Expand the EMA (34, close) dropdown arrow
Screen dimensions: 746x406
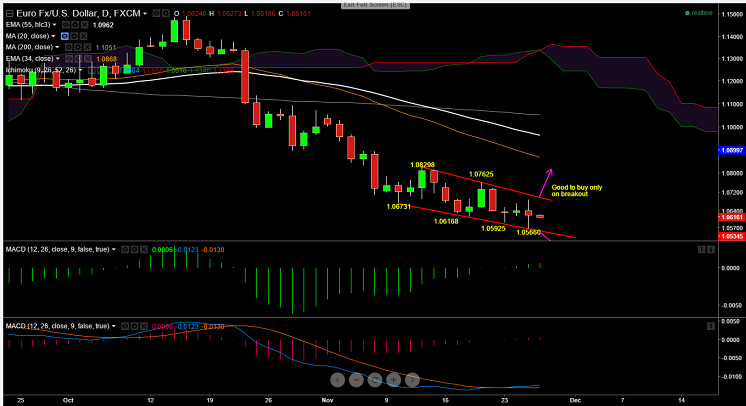(58, 59)
